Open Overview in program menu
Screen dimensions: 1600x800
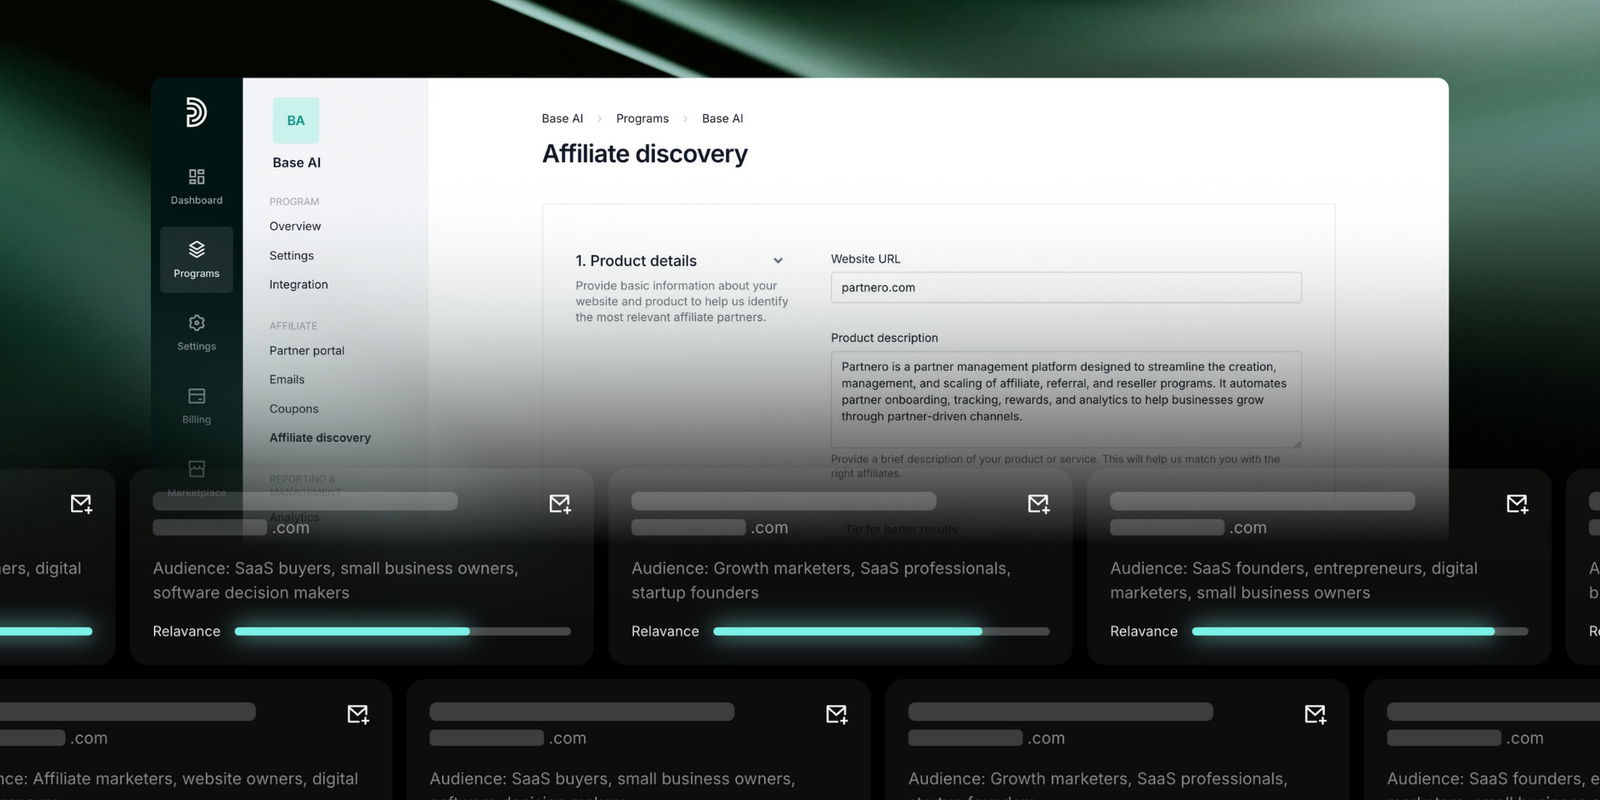tap(295, 227)
